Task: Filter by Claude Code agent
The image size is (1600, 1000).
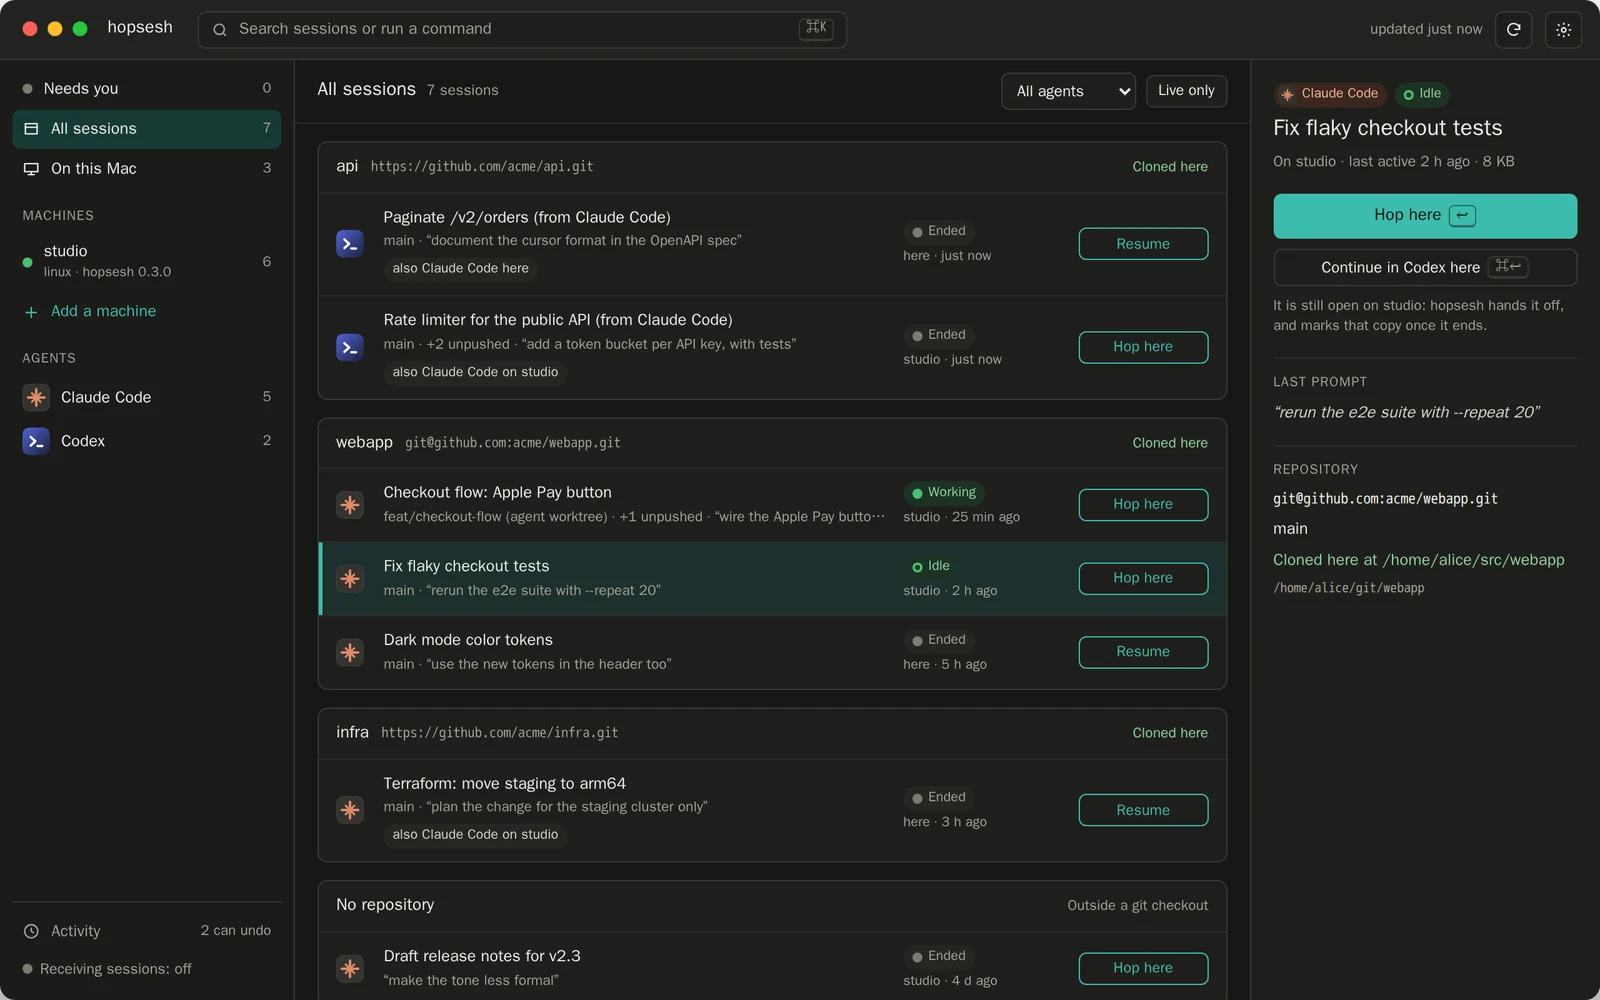Action: [x=147, y=397]
